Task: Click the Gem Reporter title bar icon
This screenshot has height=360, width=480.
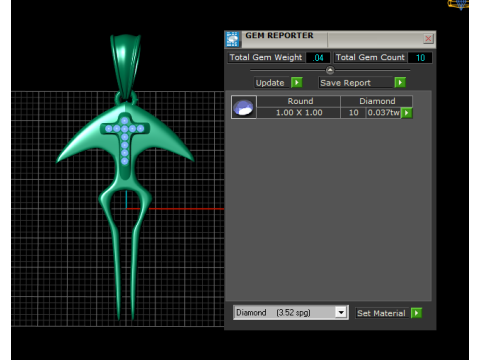Action: point(233,39)
